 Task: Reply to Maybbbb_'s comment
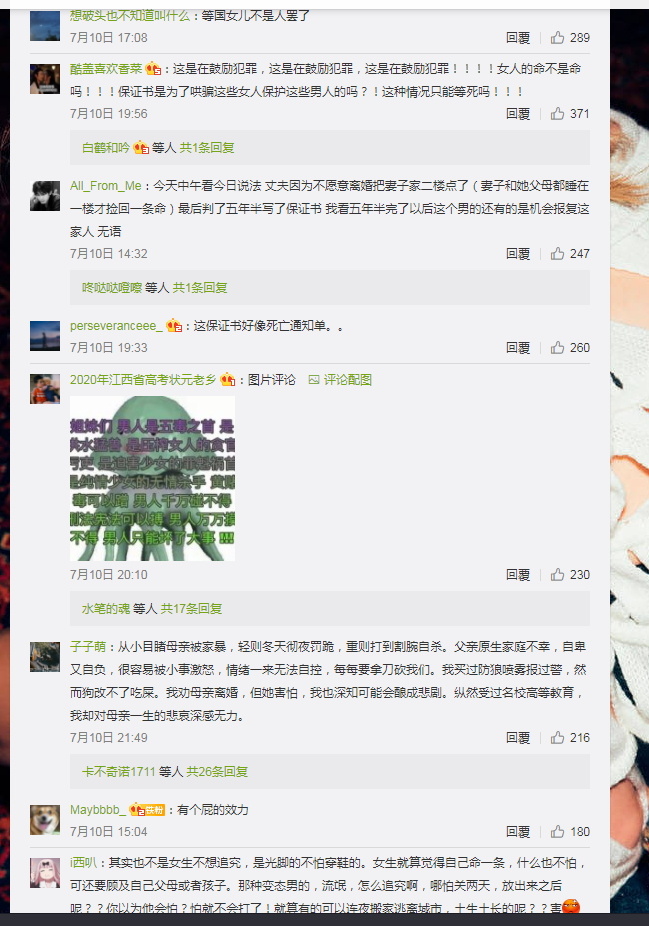[518, 832]
